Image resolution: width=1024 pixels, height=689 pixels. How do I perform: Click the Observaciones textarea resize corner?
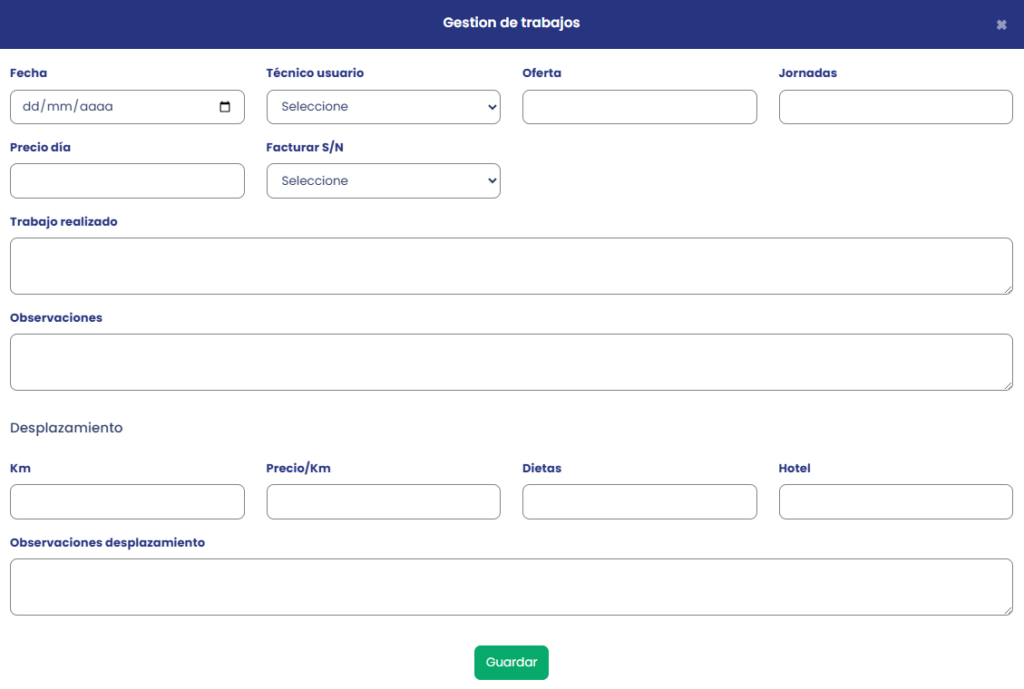pos(1007,385)
